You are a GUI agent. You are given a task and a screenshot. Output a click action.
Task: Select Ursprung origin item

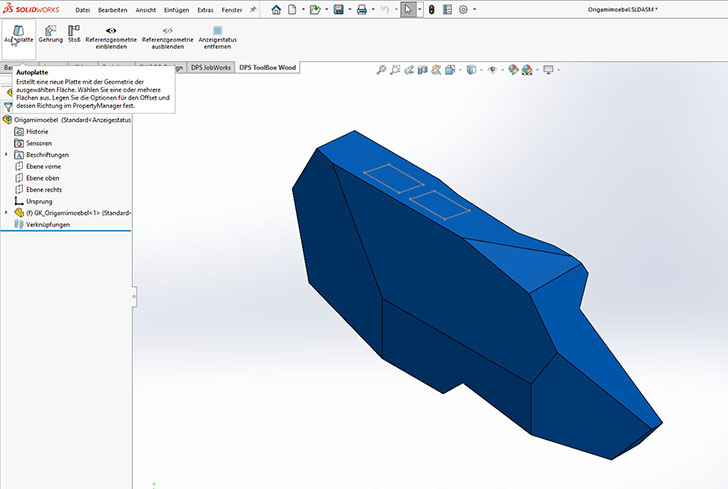click(39, 201)
